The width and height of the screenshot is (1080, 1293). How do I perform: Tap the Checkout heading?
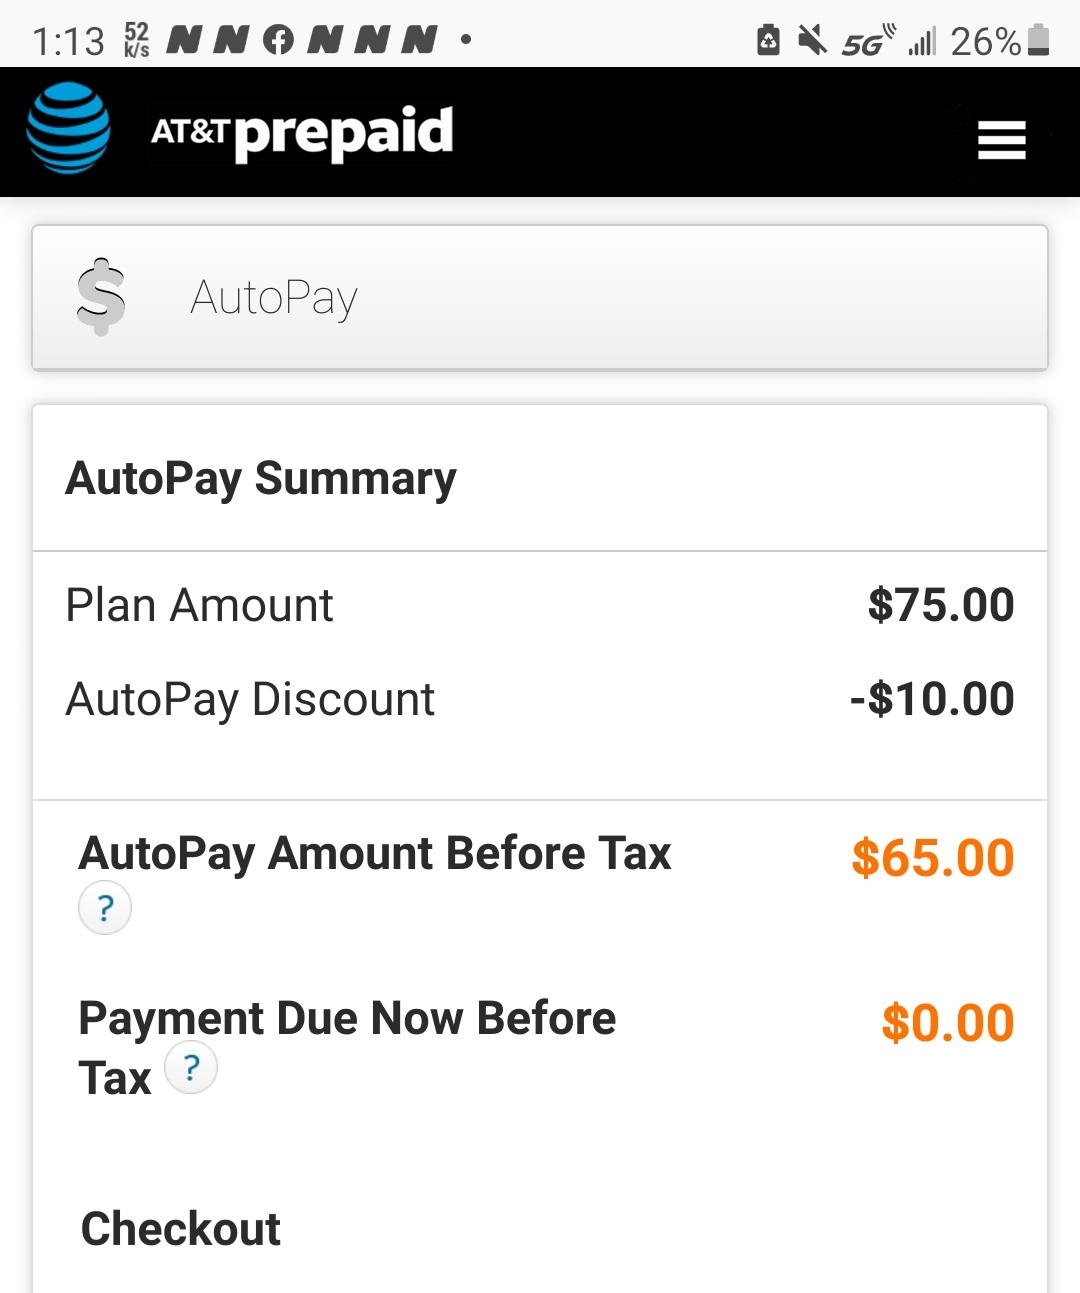(180, 1228)
